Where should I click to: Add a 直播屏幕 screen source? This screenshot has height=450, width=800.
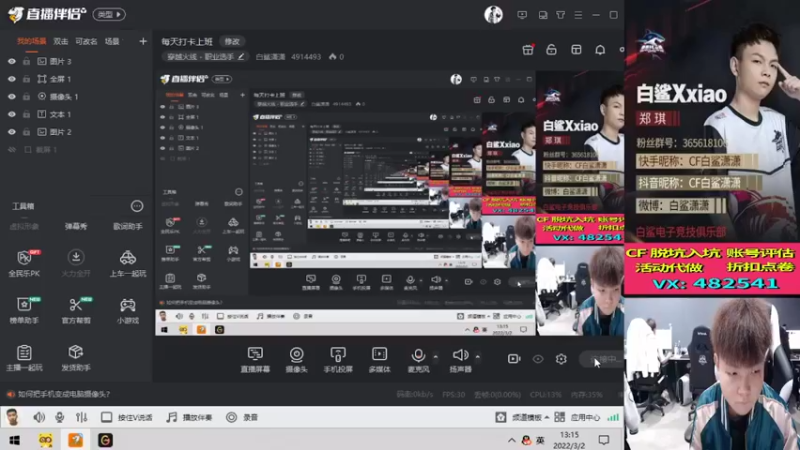pyautogui.click(x=255, y=359)
